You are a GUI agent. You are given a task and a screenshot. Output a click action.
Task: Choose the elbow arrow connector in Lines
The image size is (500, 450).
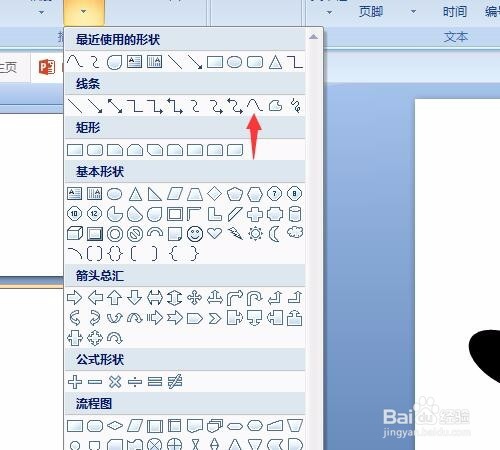click(x=155, y=106)
